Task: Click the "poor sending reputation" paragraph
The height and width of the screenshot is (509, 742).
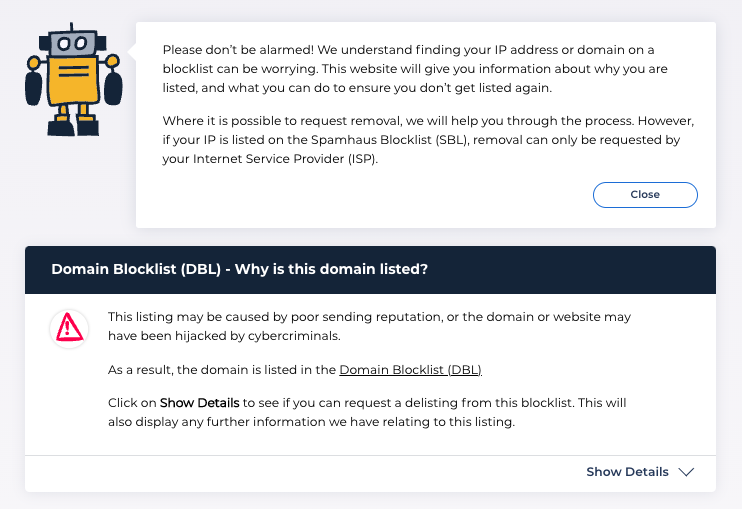Action: point(369,325)
